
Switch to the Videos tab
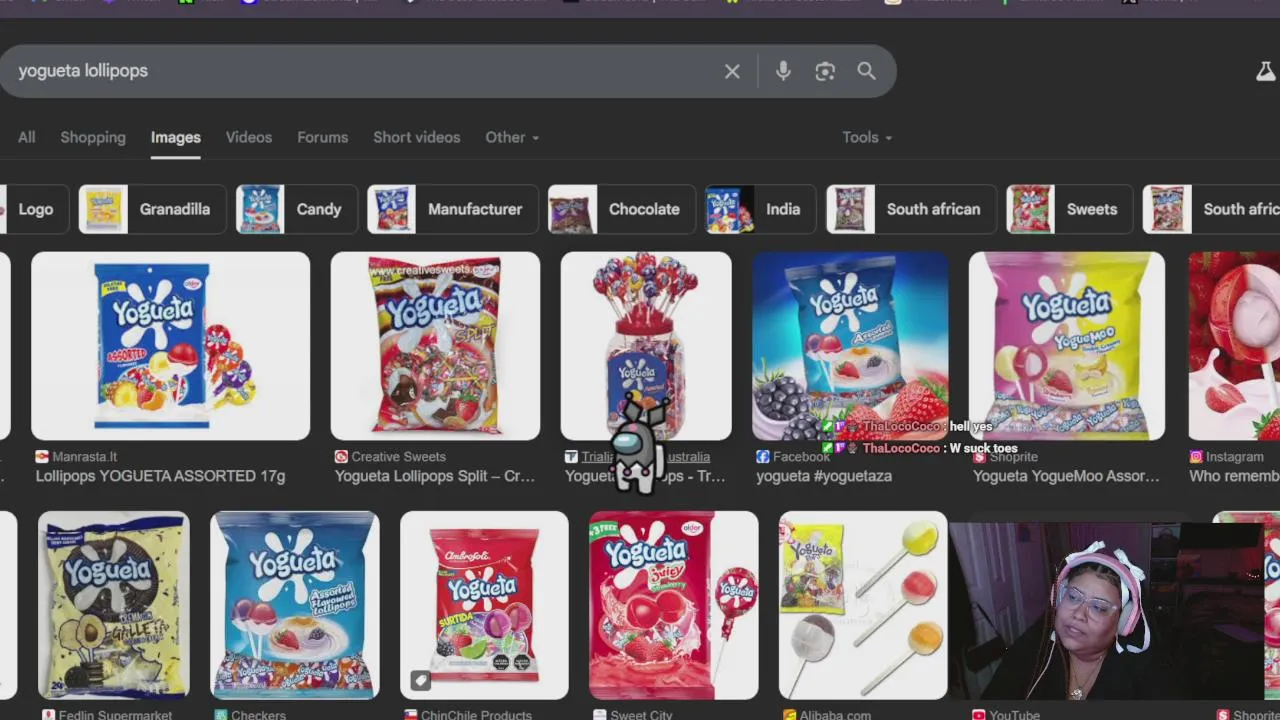249,137
